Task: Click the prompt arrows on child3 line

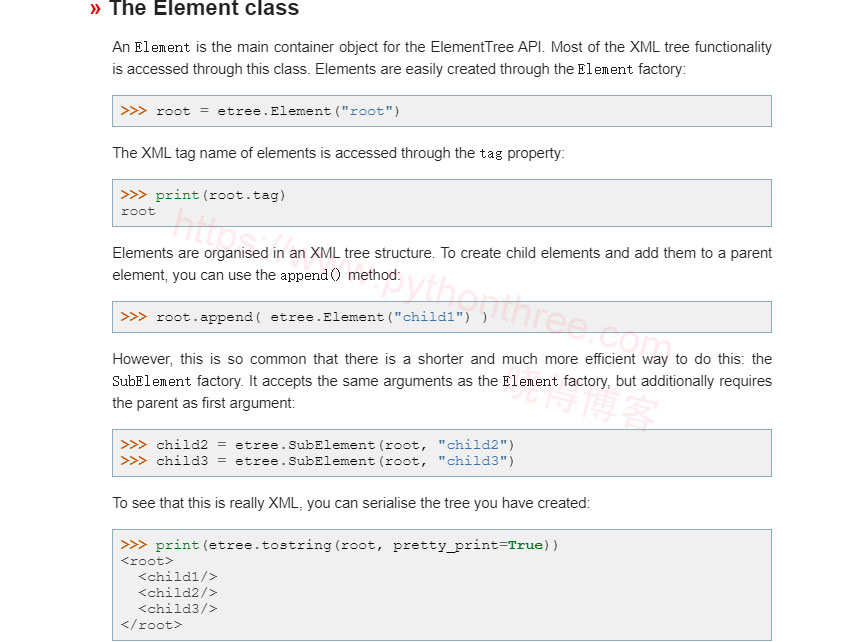Action: 134,461
